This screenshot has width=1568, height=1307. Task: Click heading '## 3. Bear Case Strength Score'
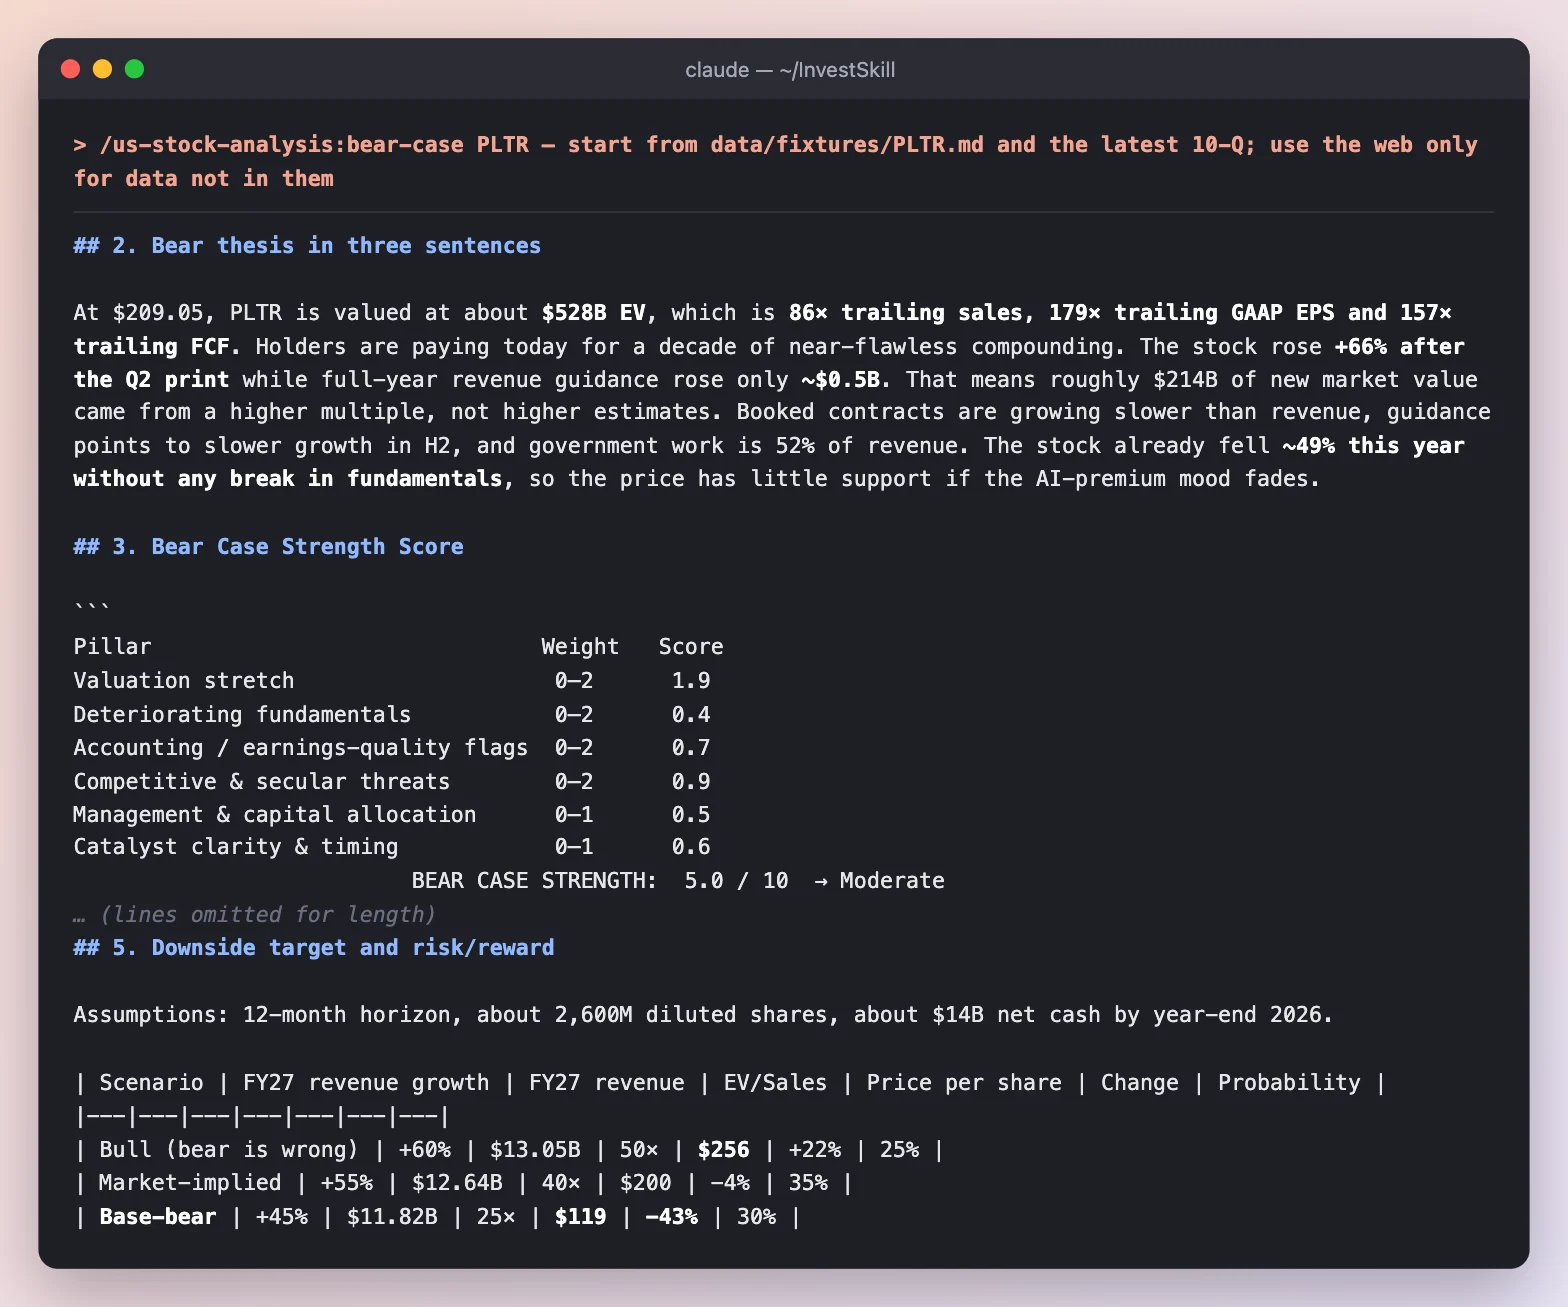click(x=268, y=547)
